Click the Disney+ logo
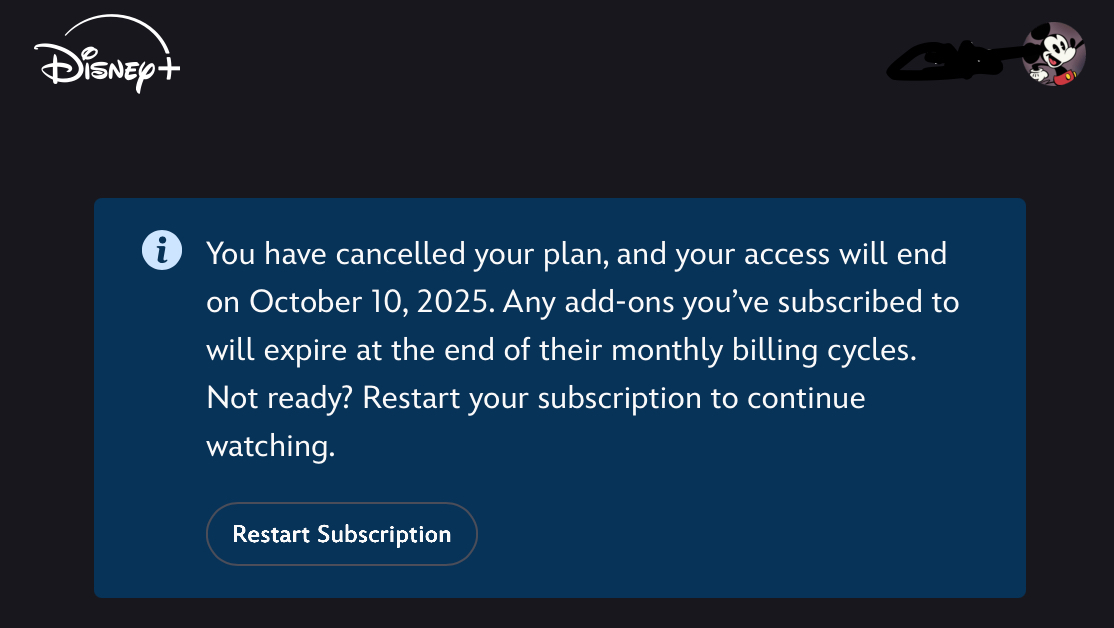This screenshot has width=1114, height=628. pyautogui.click(x=106, y=63)
